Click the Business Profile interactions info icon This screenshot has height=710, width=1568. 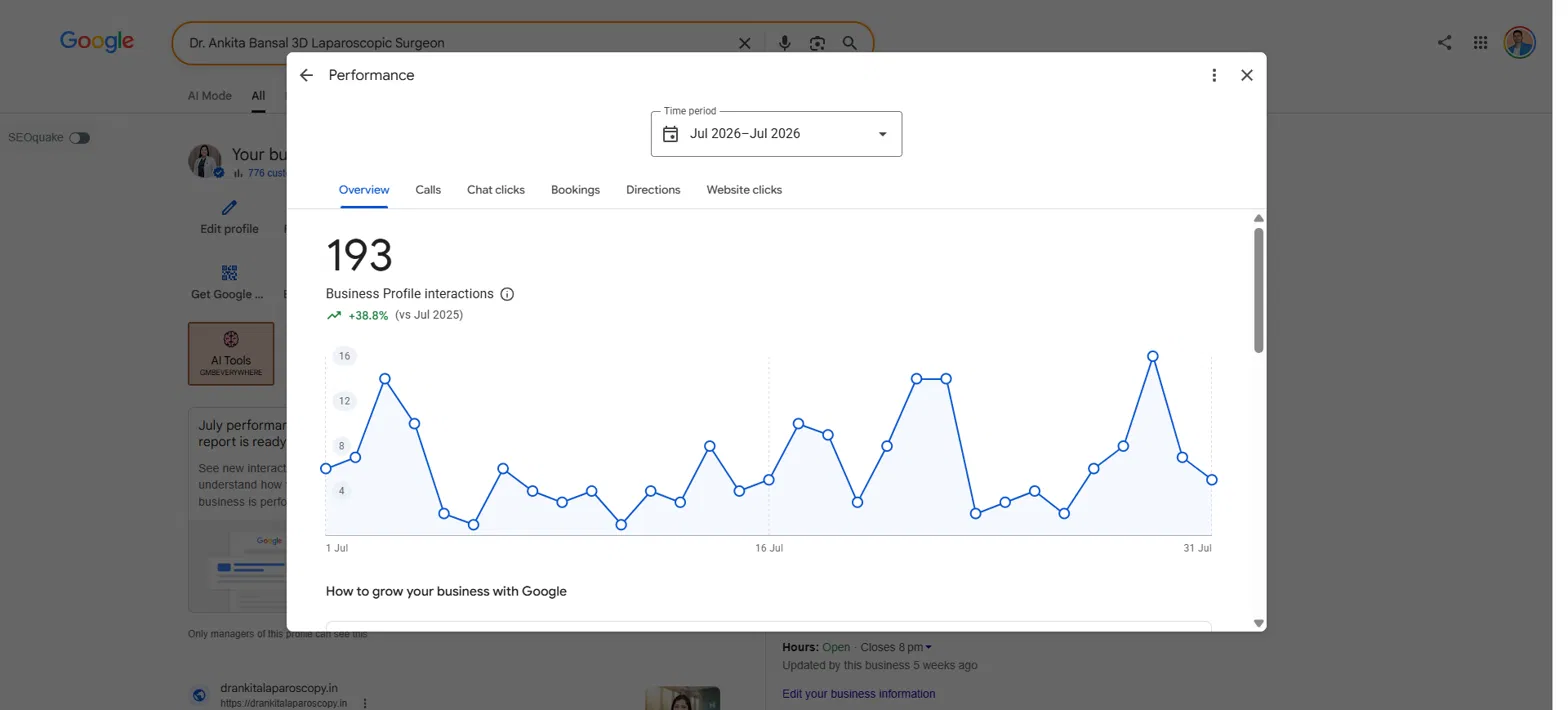tap(507, 294)
